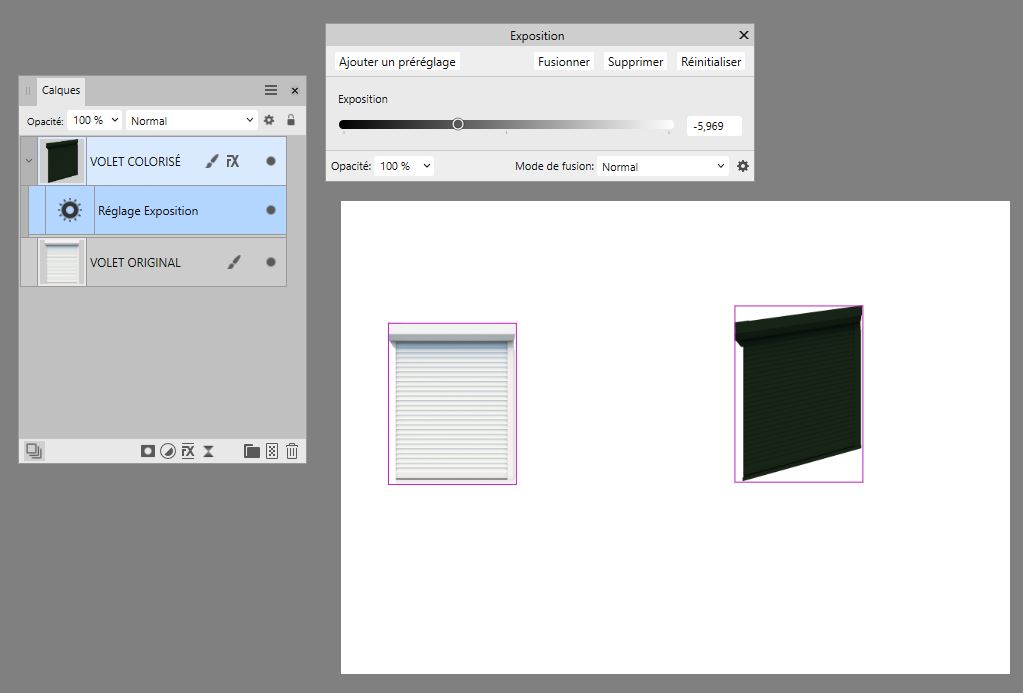
Task: Close the Exposition dialog
Action: (743, 35)
